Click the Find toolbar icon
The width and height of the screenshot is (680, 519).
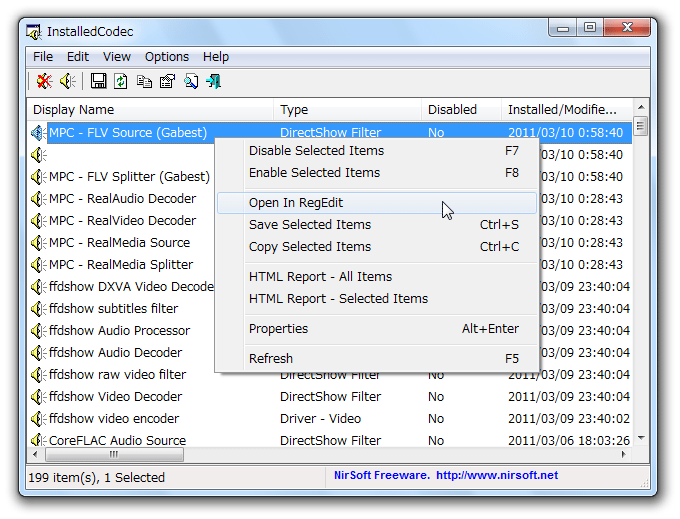191,81
